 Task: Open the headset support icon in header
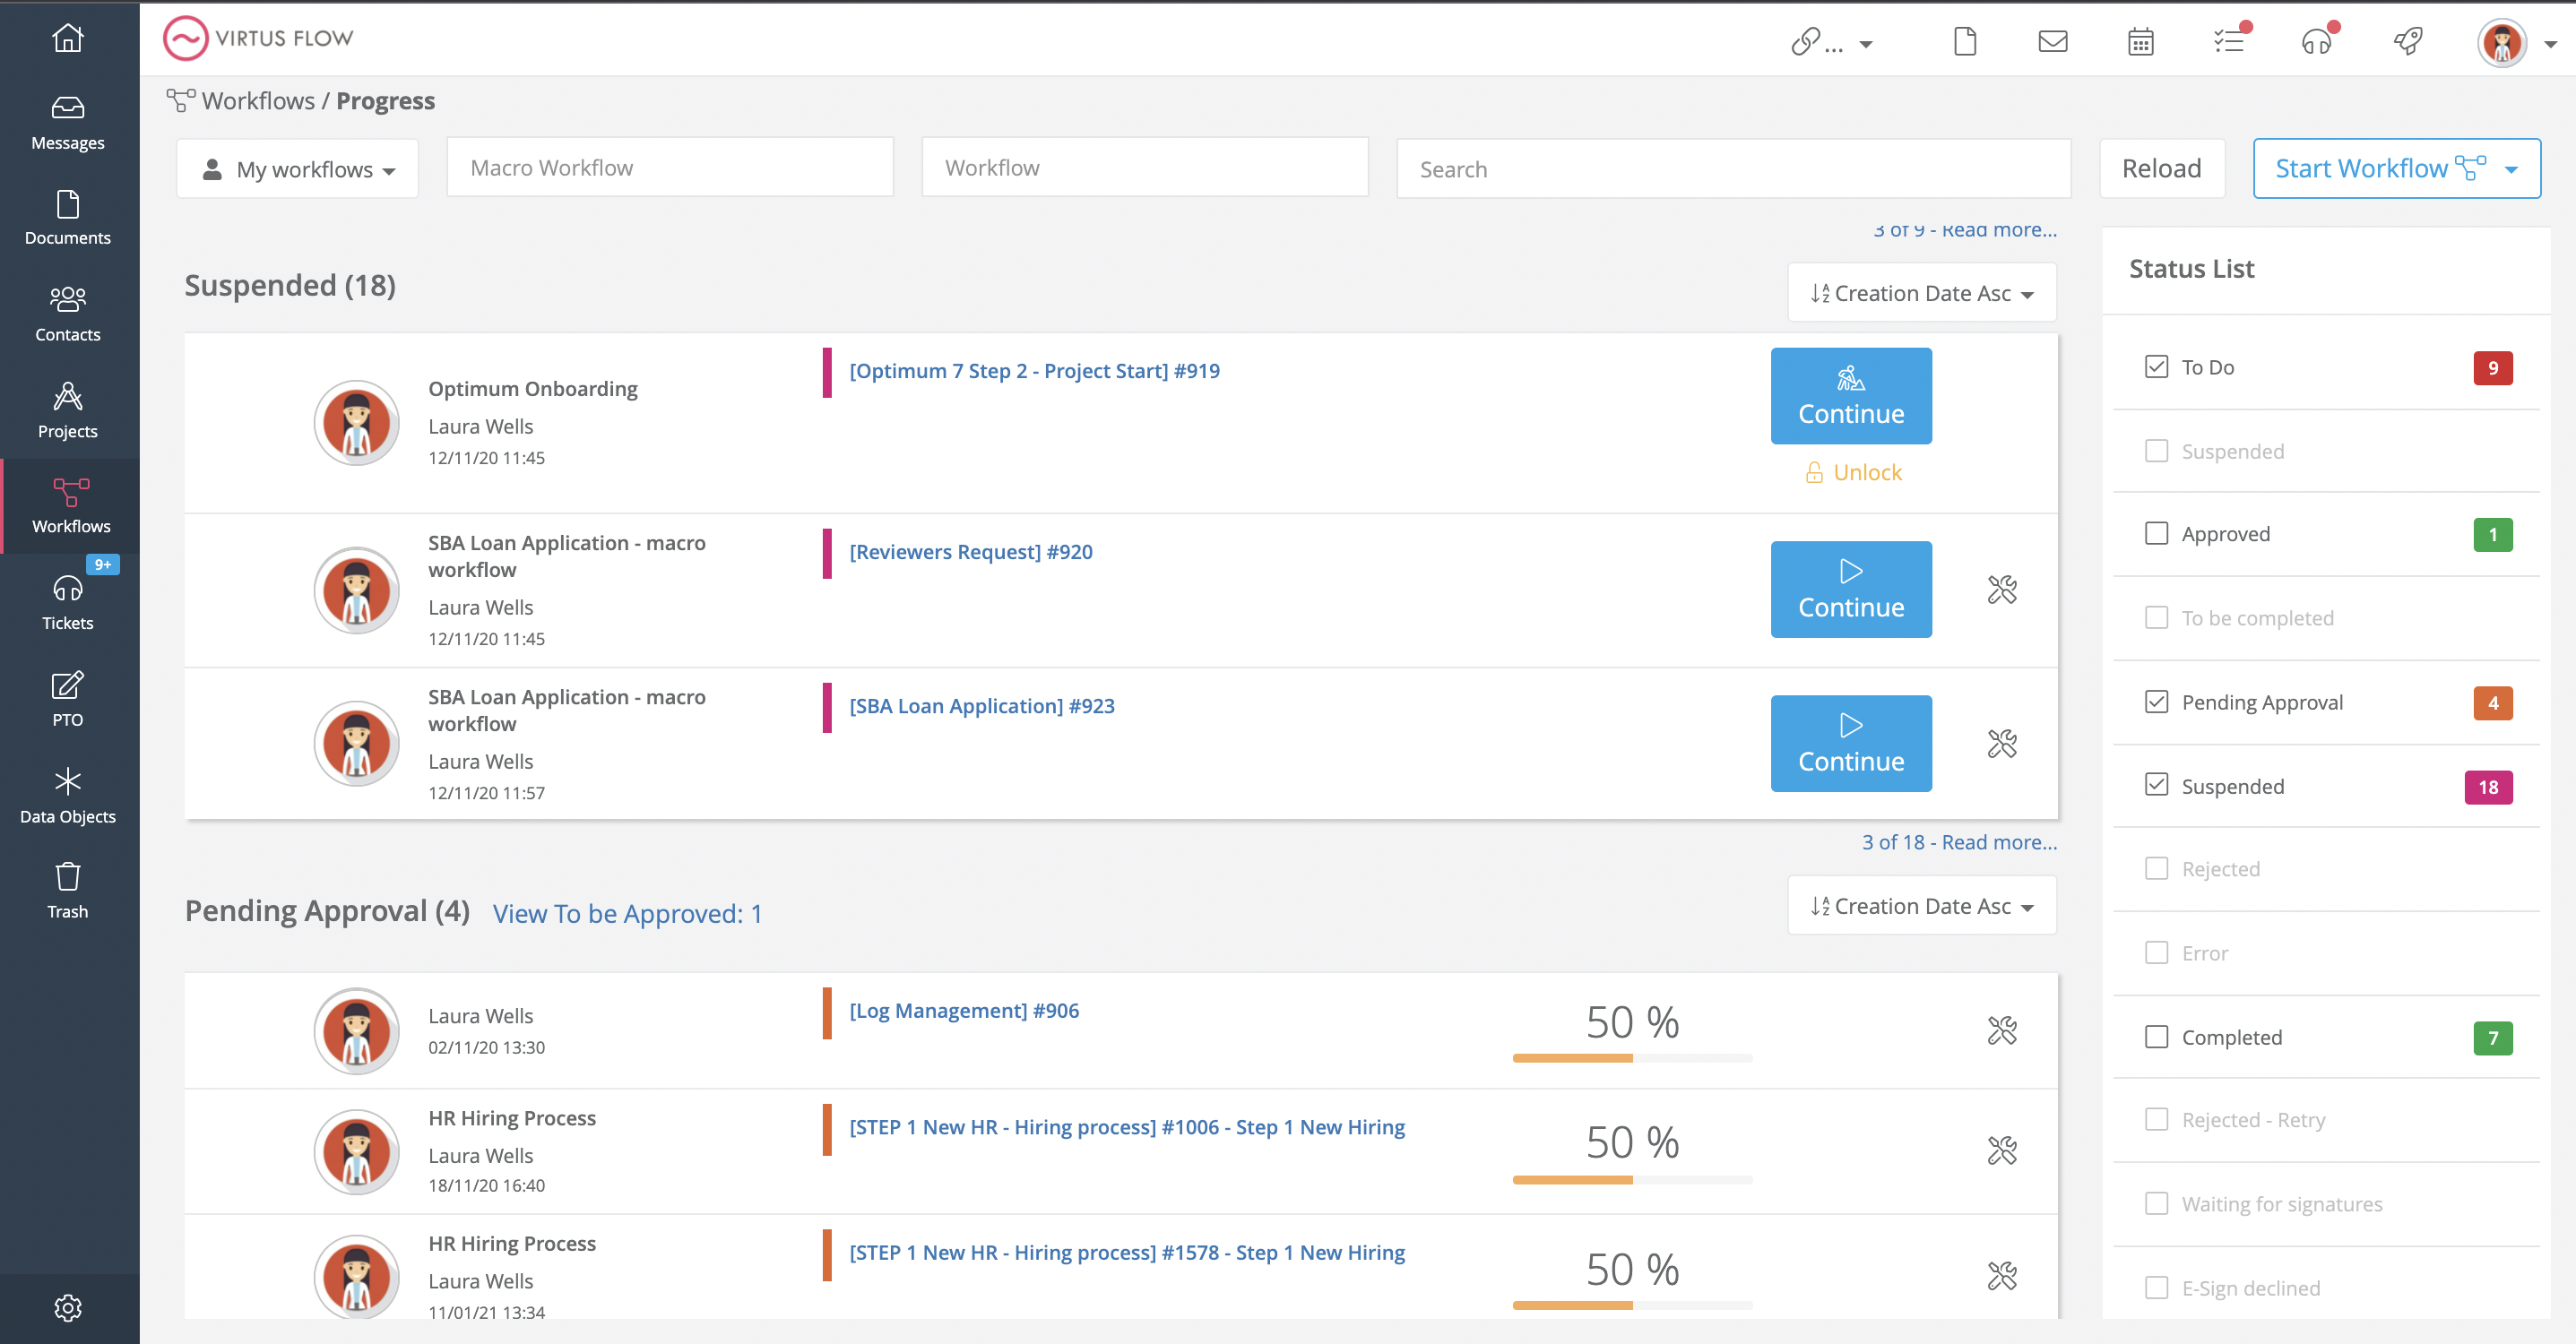tap(2316, 42)
